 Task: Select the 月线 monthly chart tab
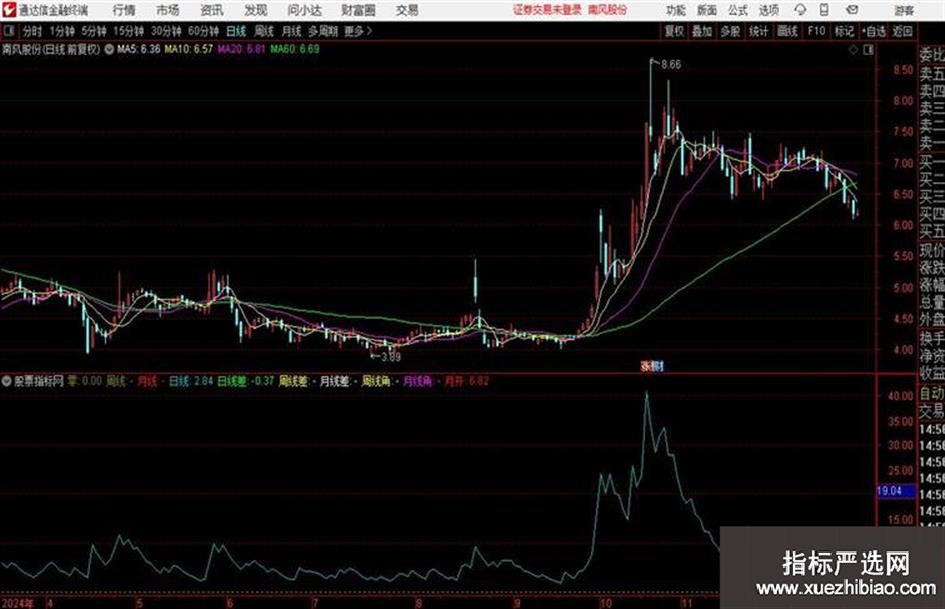[292, 31]
